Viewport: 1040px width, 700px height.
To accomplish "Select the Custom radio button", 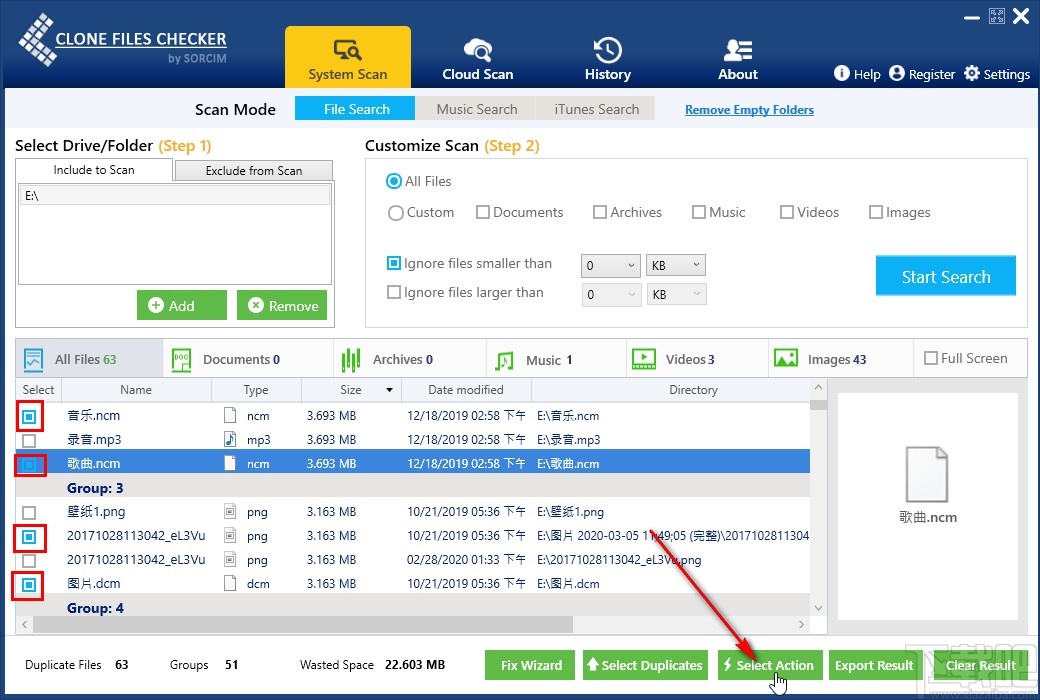I will tap(396, 213).
